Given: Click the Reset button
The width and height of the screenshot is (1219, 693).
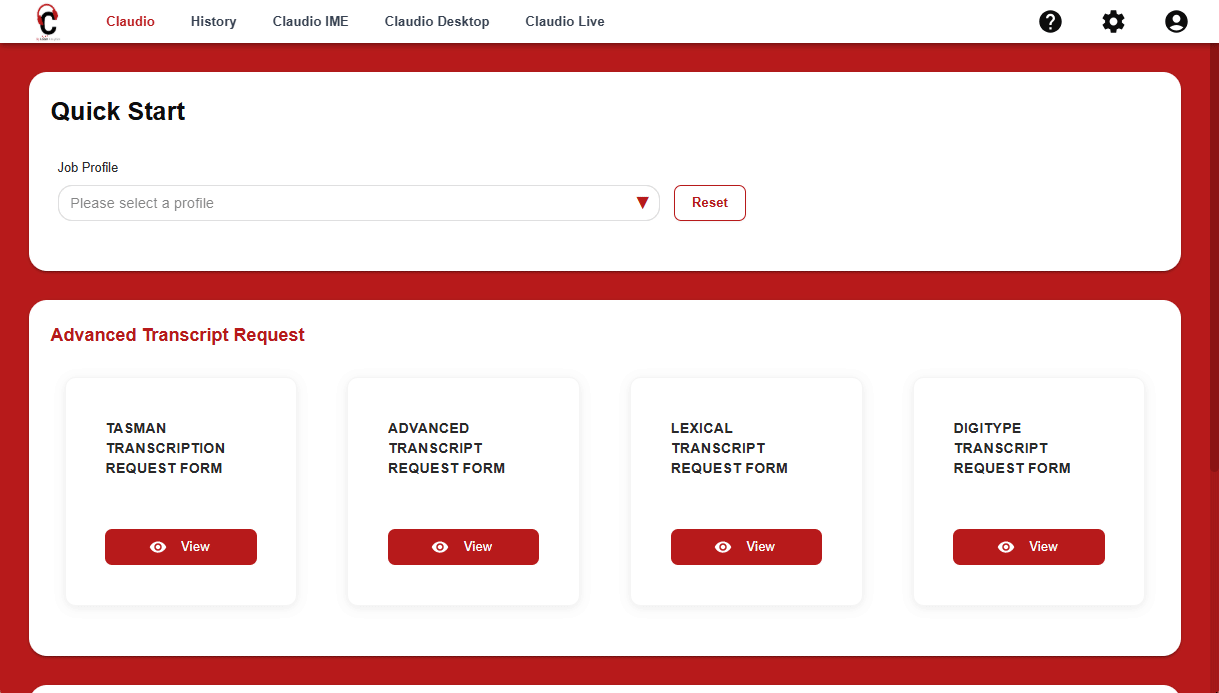Looking at the screenshot, I should click(710, 203).
